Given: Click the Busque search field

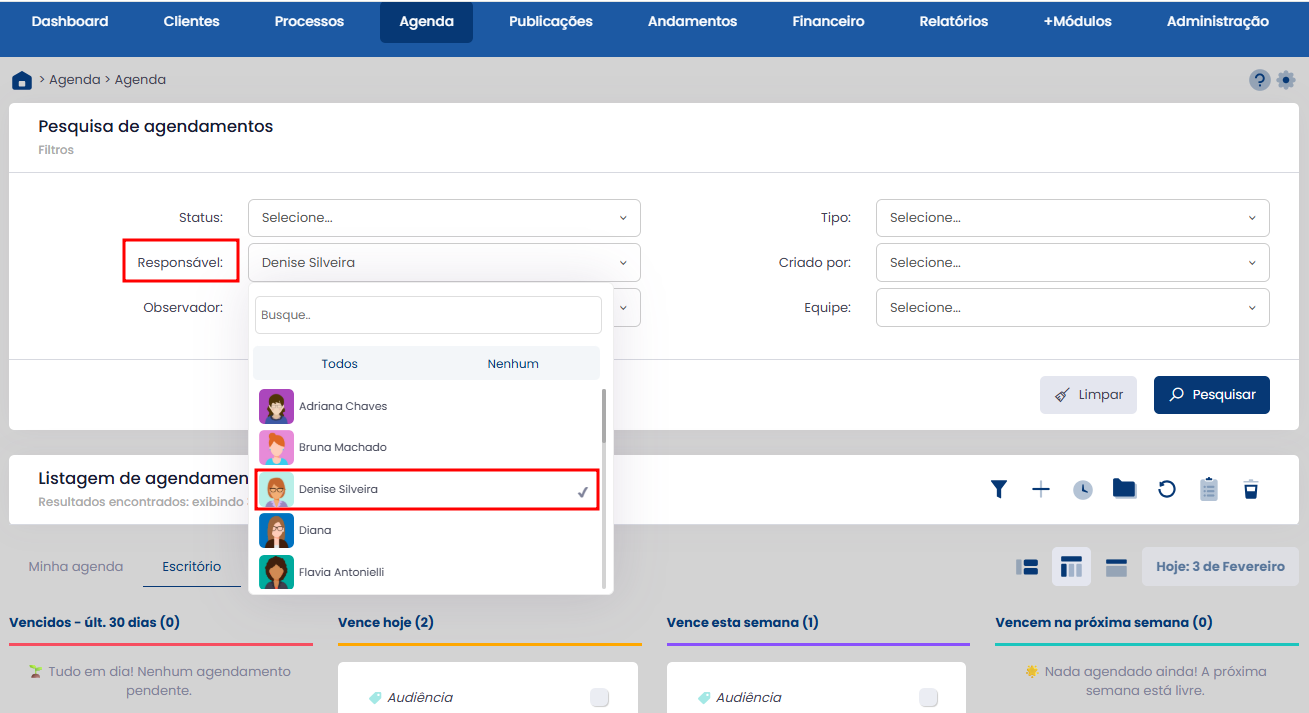Looking at the screenshot, I should [x=428, y=315].
